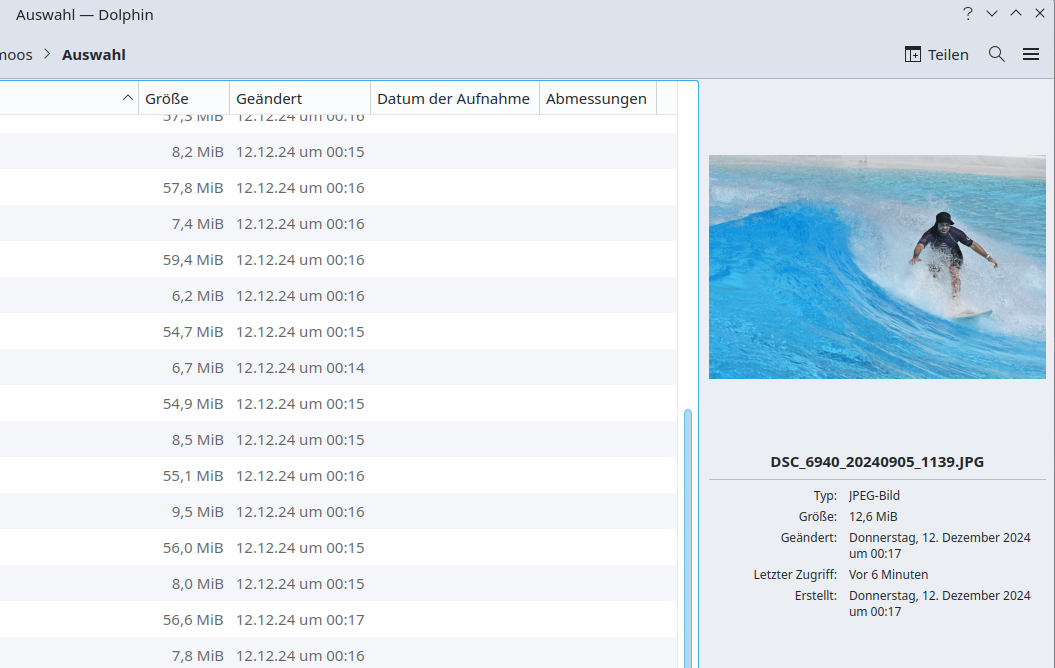1055x668 pixels.
Task: Select the row with size 54,9 MiB
Action: tap(338, 404)
